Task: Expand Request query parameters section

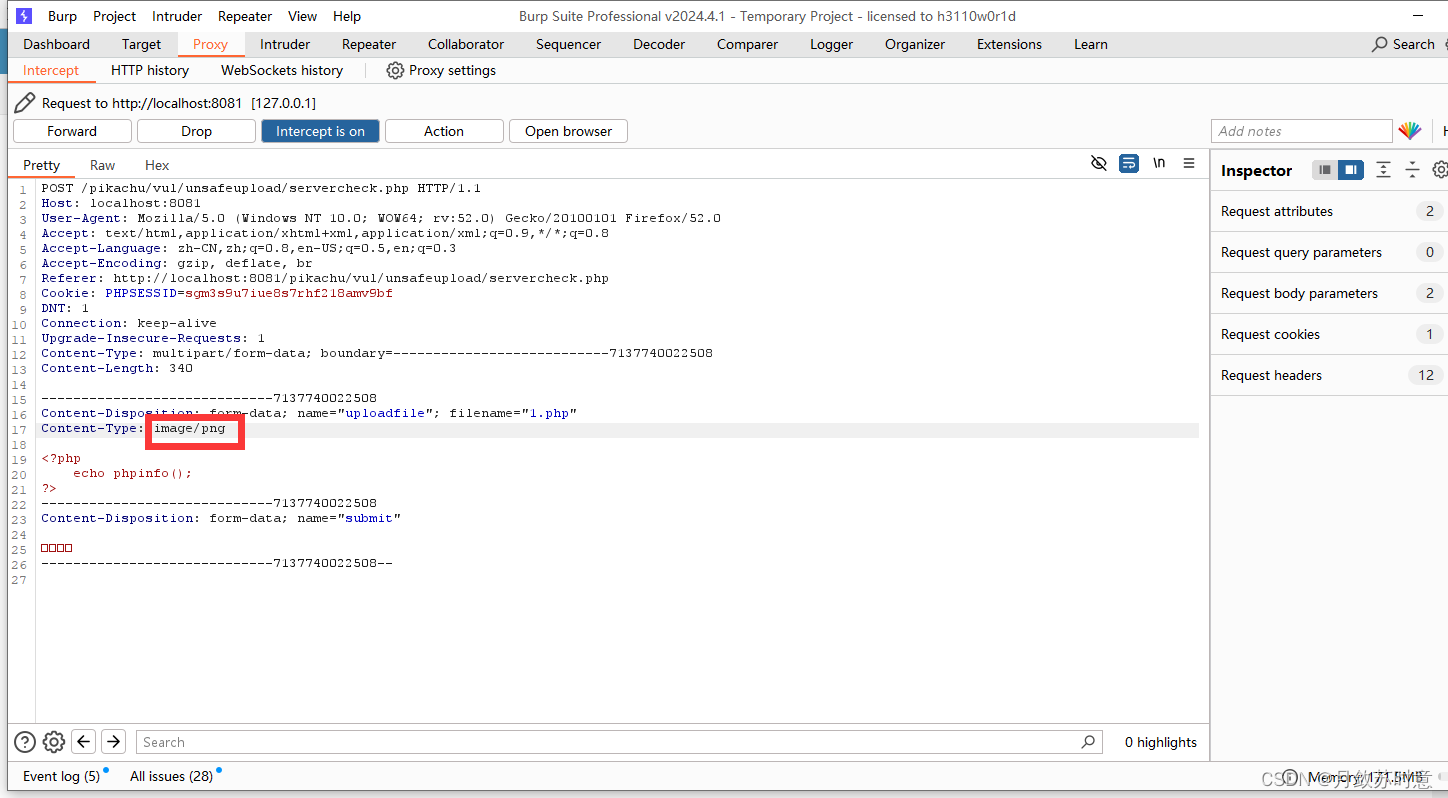Action: (x=1329, y=252)
